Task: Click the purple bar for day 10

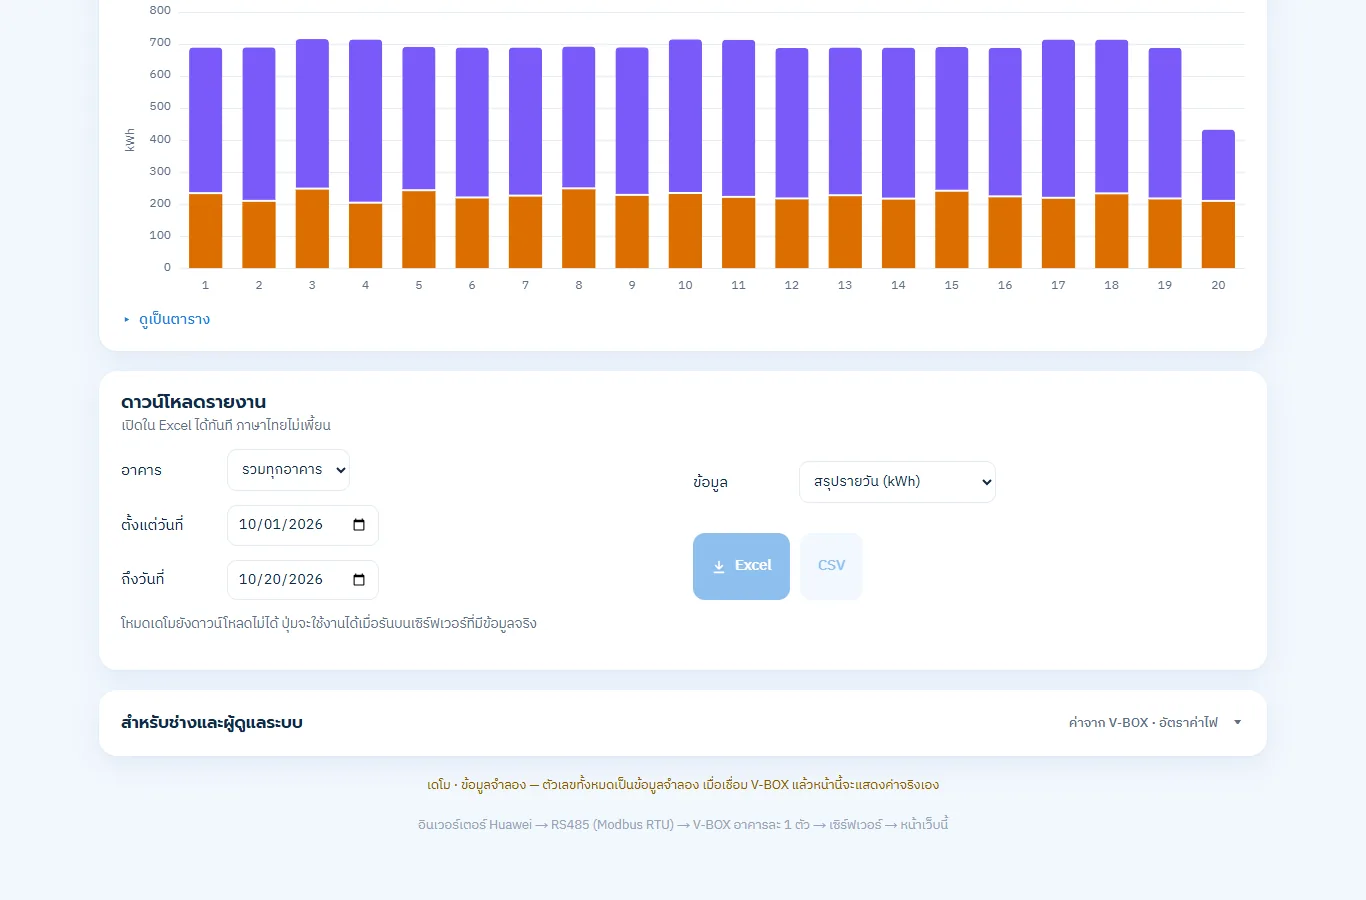Action: [x=685, y=116]
